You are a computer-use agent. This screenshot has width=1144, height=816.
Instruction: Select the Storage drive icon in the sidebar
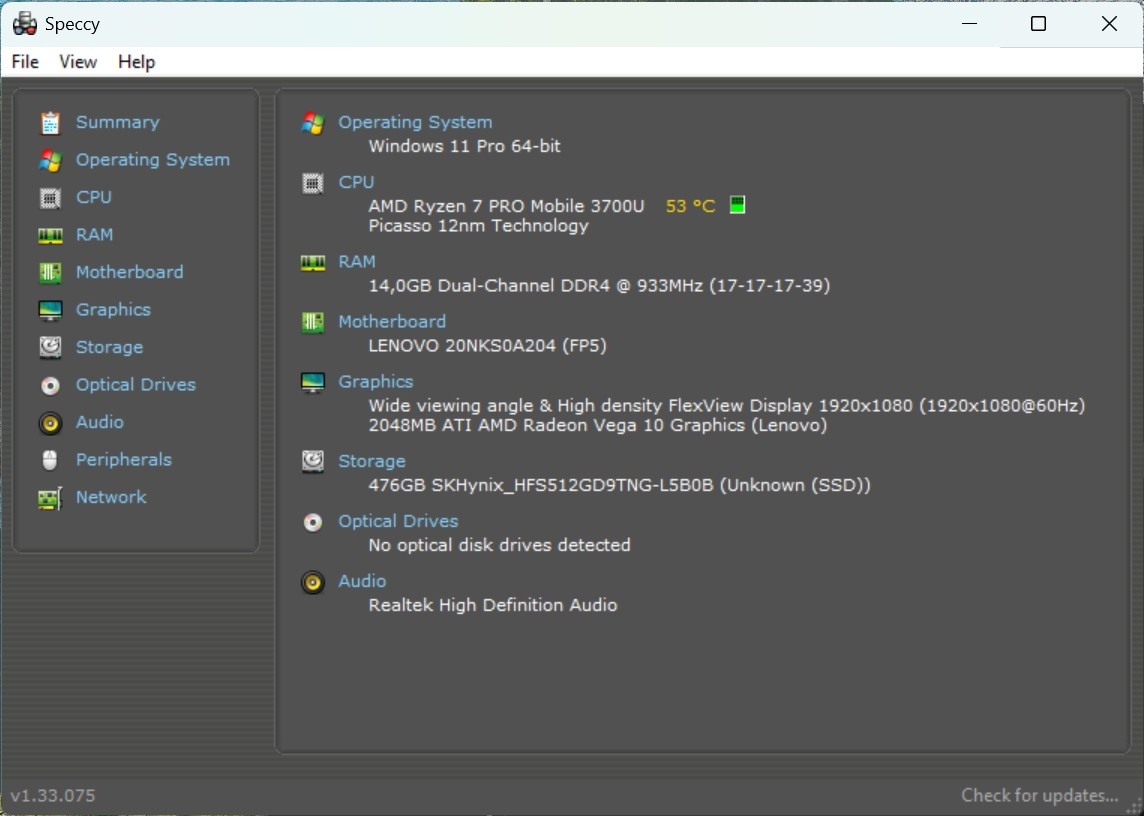click(x=51, y=347)
